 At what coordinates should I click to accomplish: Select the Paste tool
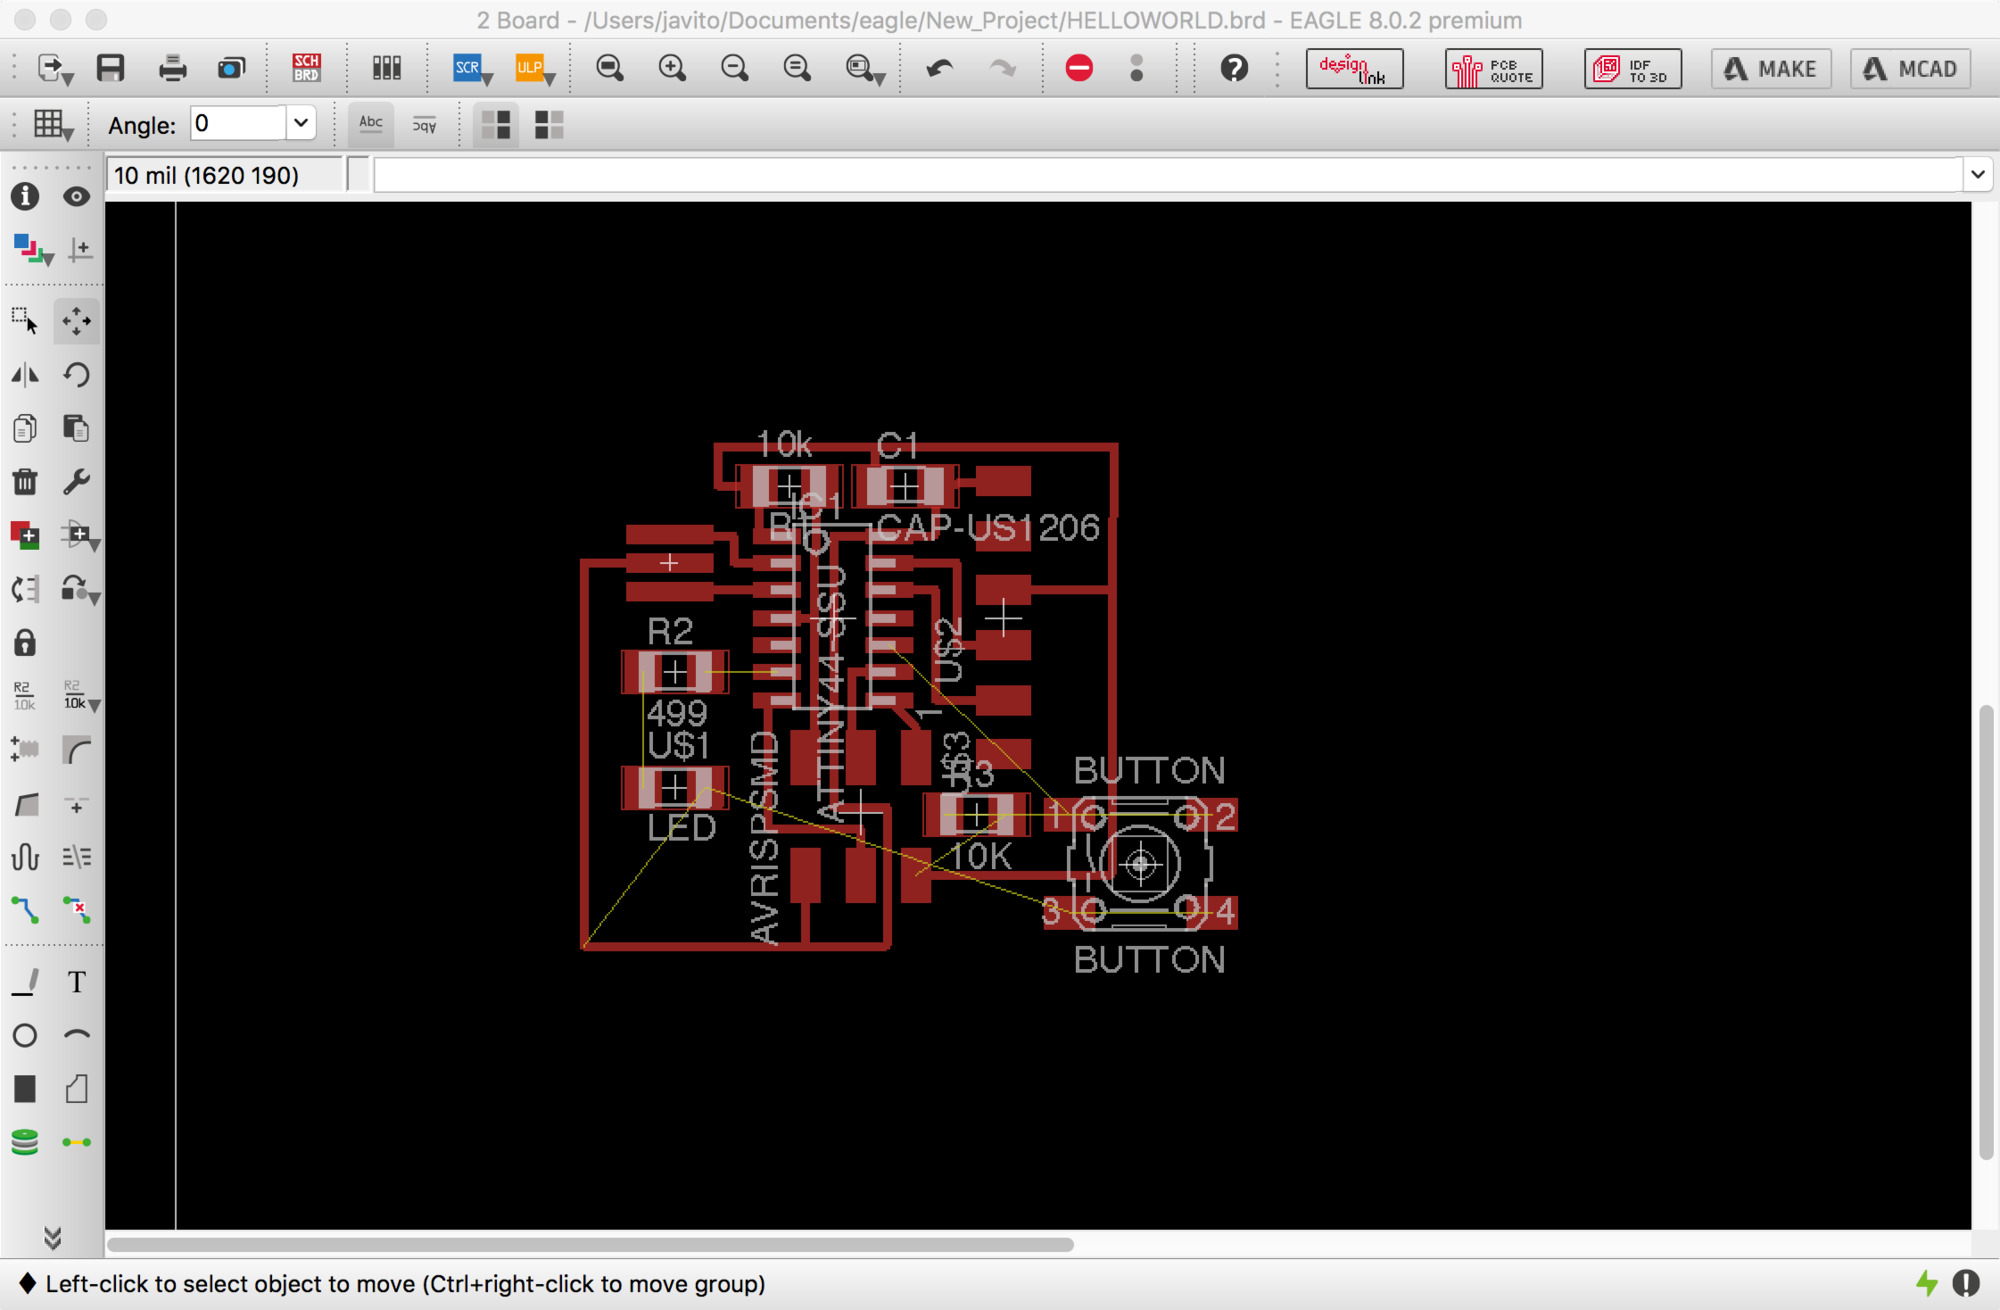(77, 428)
